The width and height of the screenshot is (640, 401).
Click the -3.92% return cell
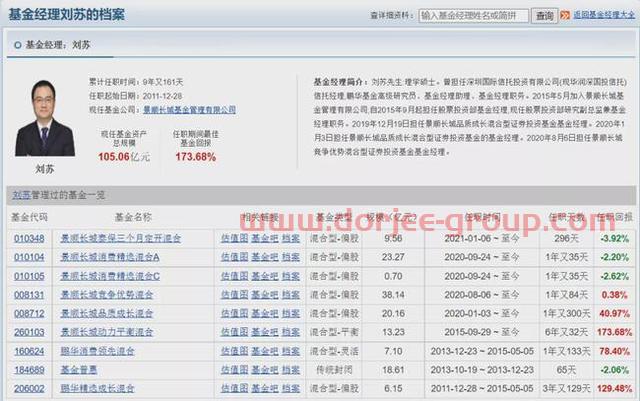point(614,238)
